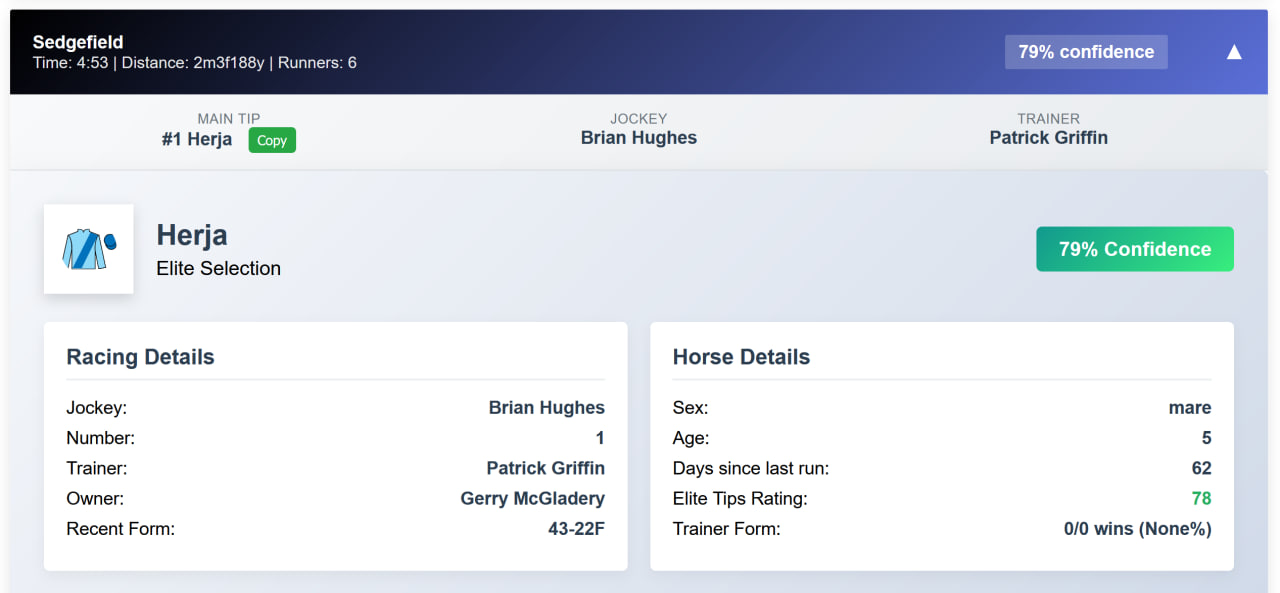Collapse the Sedgefield race card arrow
This screenshot has height=593, width=1280.
pos(1234,52)
